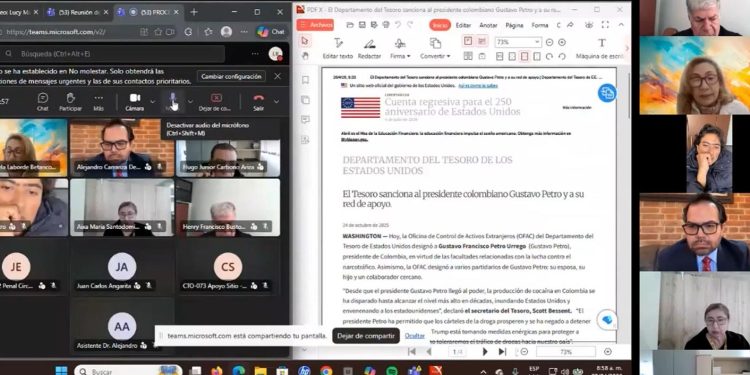Image resolution: width=750 pixels, height=375 pixels.
Task: Click the zoom out minus icon in ribbon
Action: pos(549,42)
